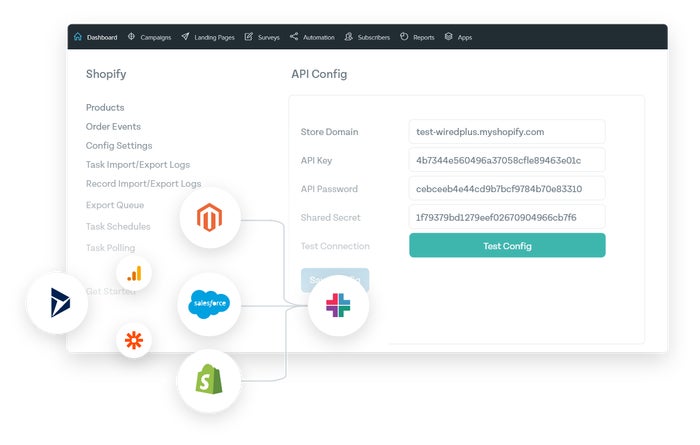Open the Subscribers menu item
Viewport: 700px width, 445px height.
pyautogui.click(x=374, y=37)
